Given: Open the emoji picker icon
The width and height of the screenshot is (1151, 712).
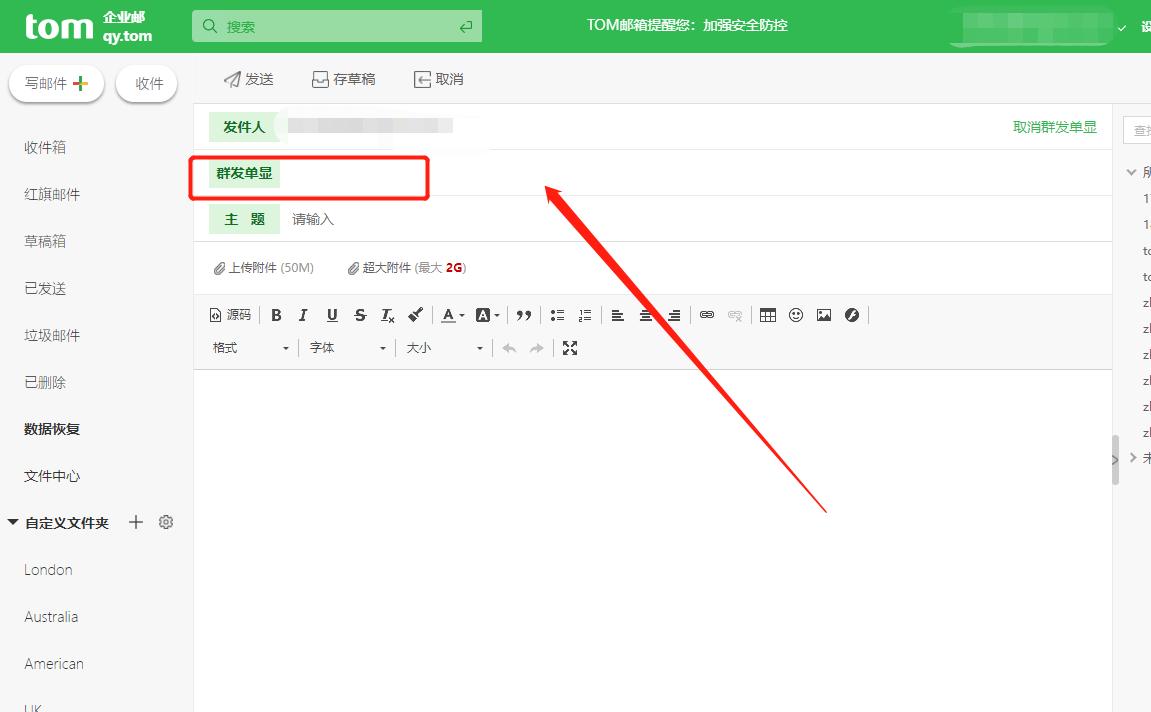Looking at the screenshot, I should 795,314.
